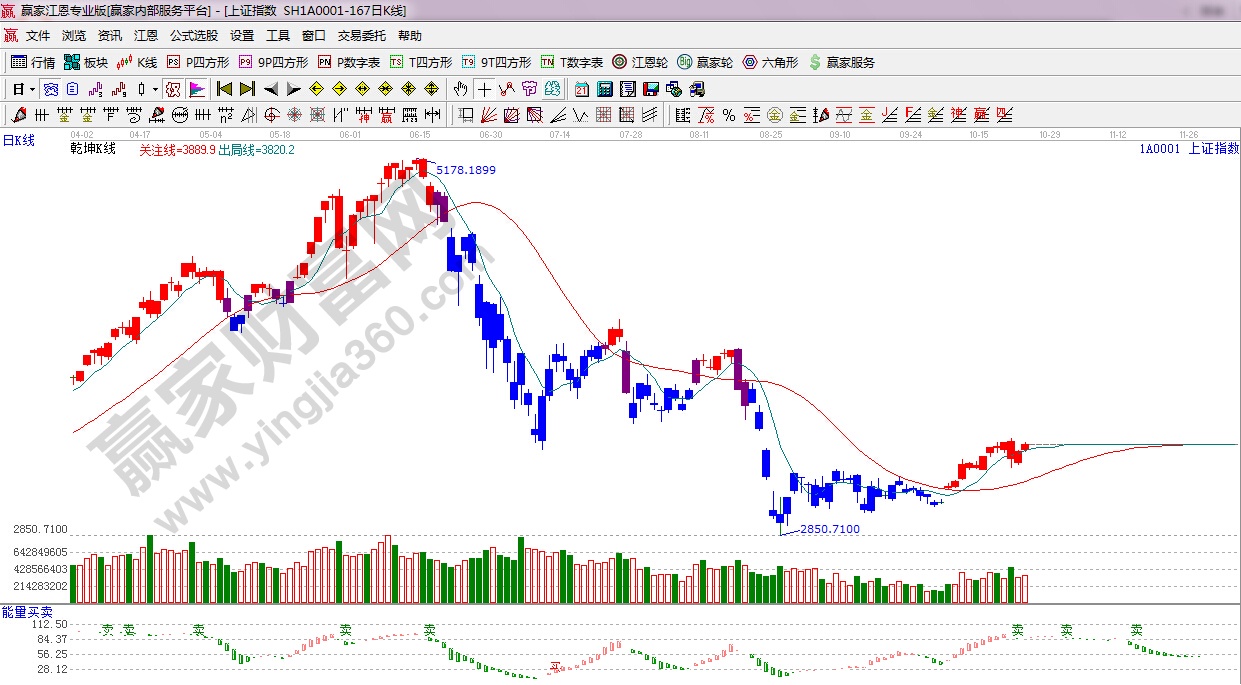Toggle the 权 adjustment button
This screenshot has width=1241, height=685.
pos(173,89)
